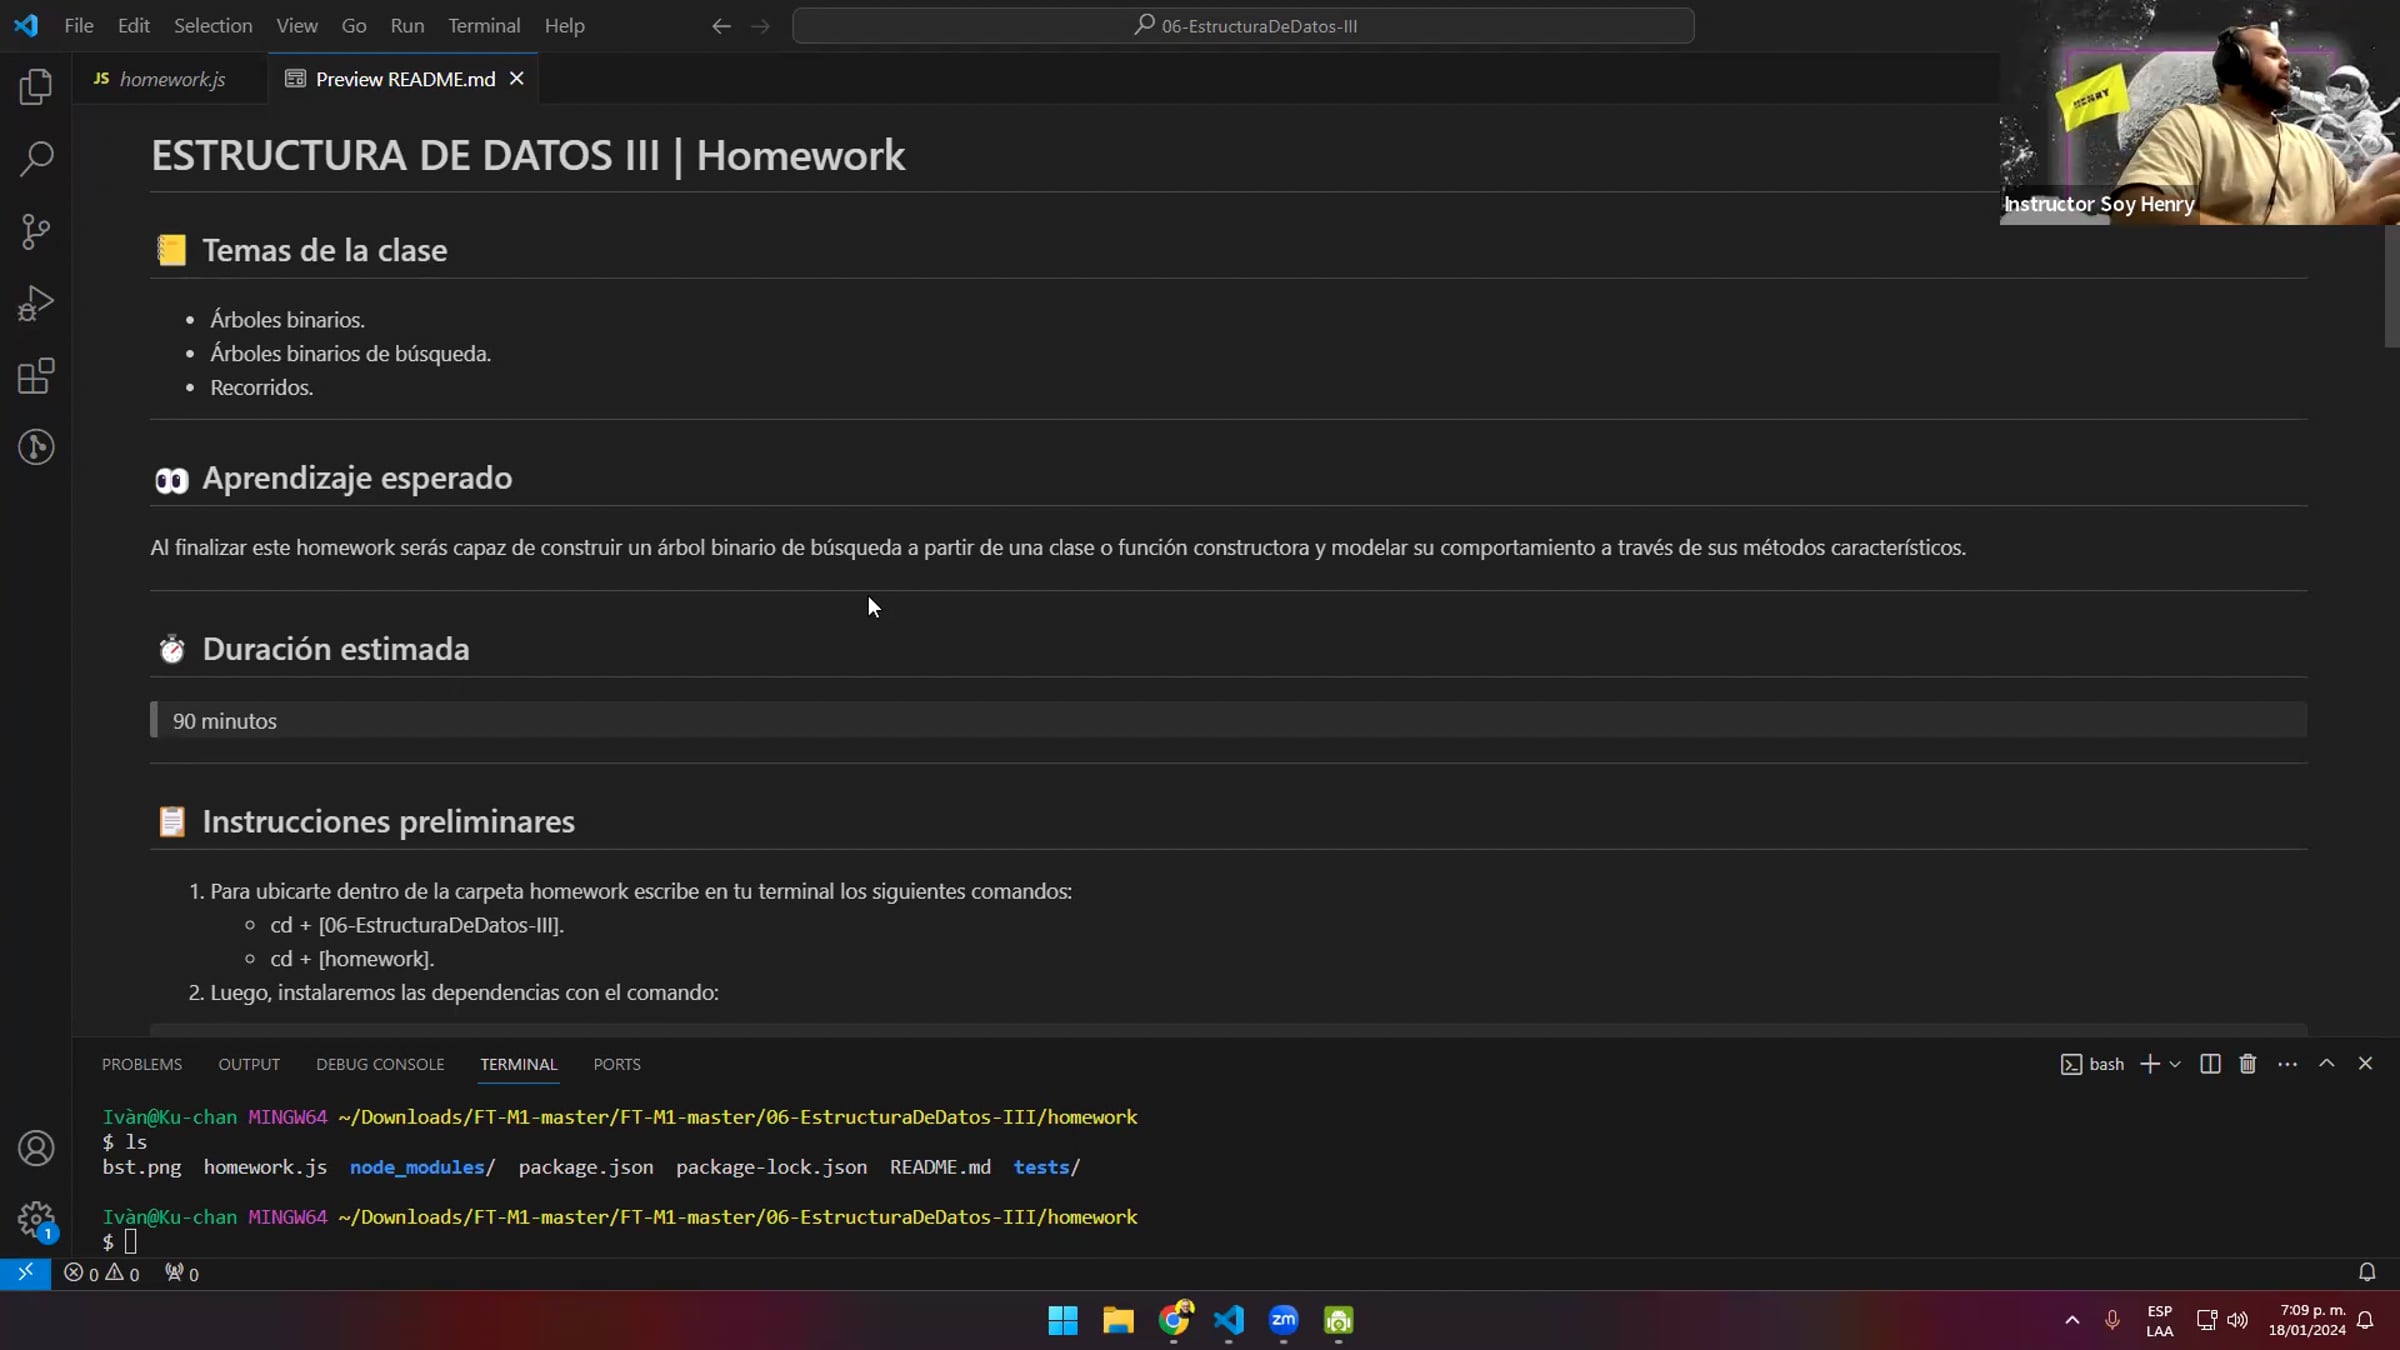Screen dimensions: 2400x1350
Task: Open File Explorer from the taskbar
Action: pos(1118,1320)
